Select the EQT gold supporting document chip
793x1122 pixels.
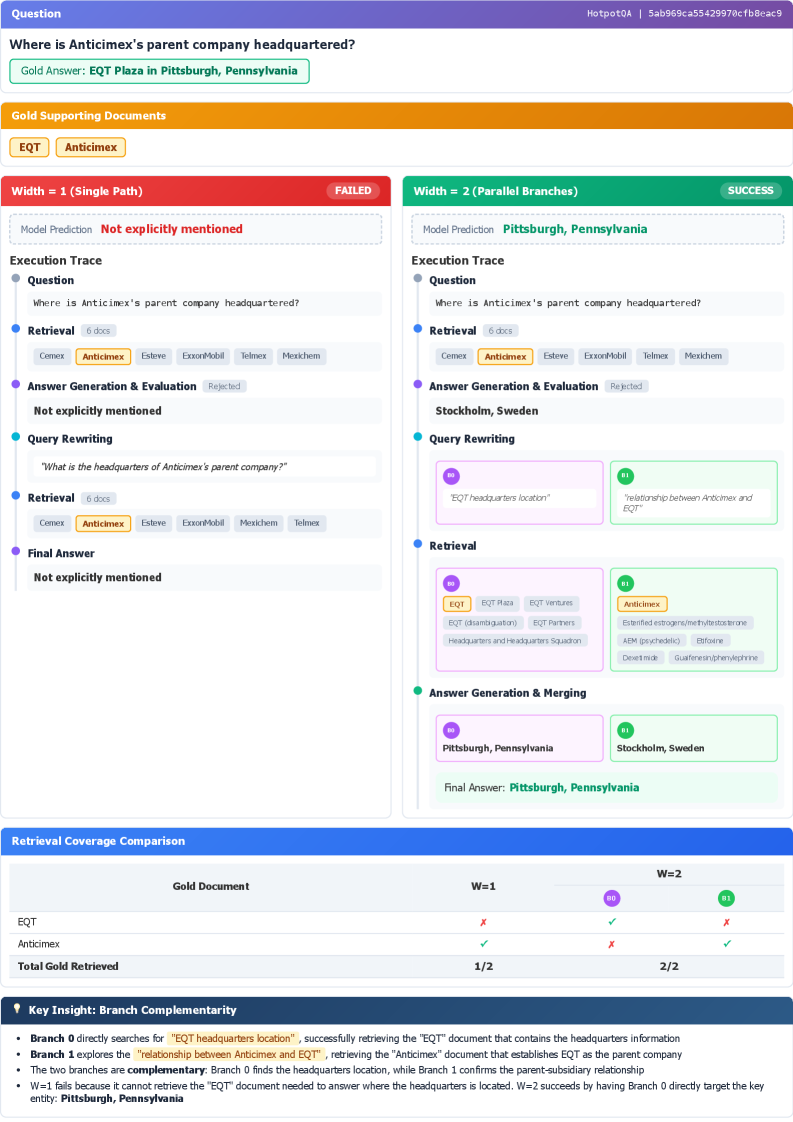pyautogui.click(x=29, y=147)
